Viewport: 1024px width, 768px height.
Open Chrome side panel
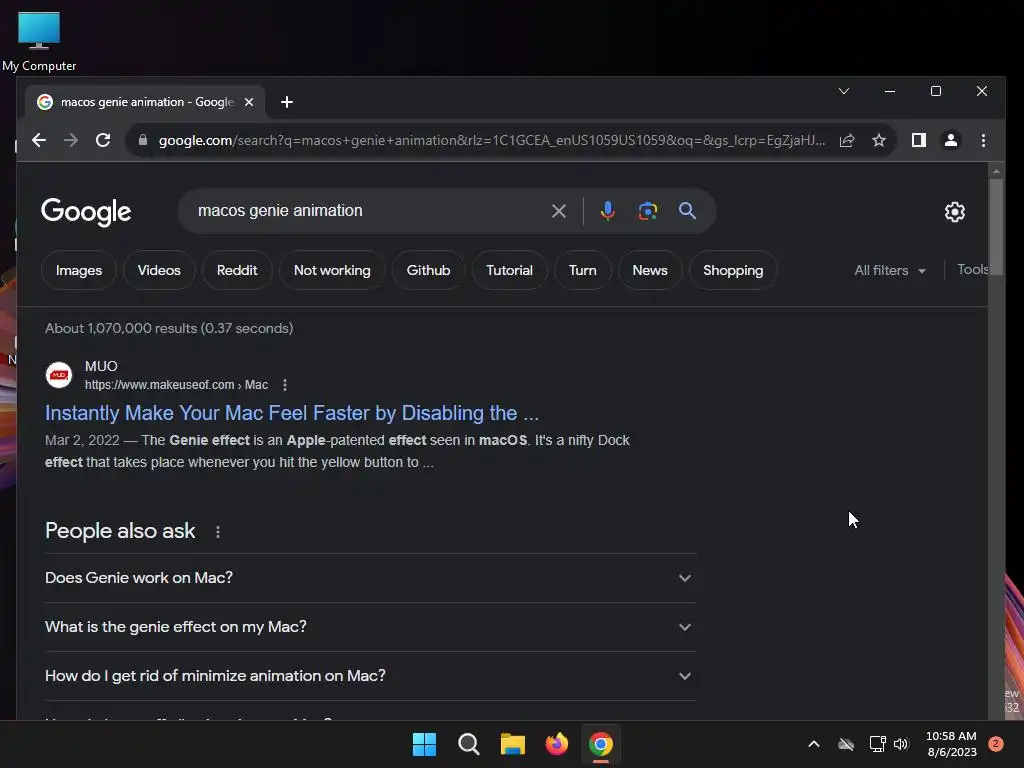tap(919, 140)
